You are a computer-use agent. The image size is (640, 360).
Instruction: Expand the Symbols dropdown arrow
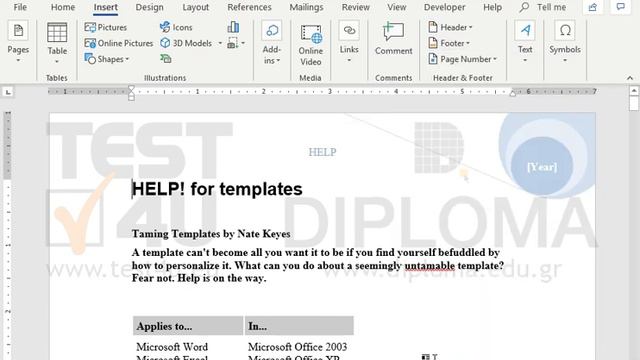pos(565,60)
